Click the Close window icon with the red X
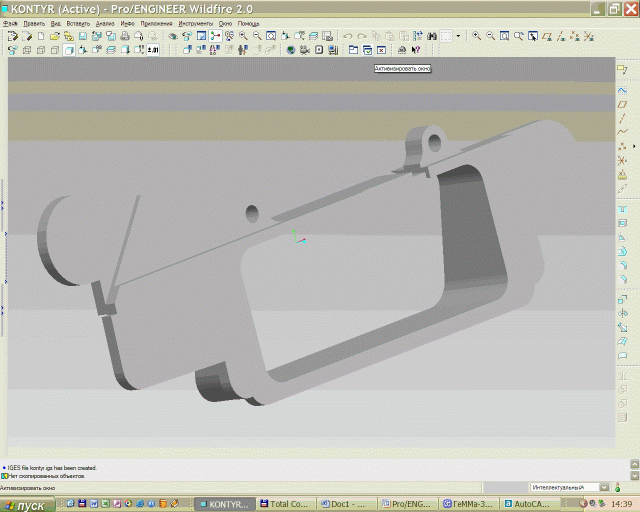This screenshot has width=640, height=512. tap(381, 50)
